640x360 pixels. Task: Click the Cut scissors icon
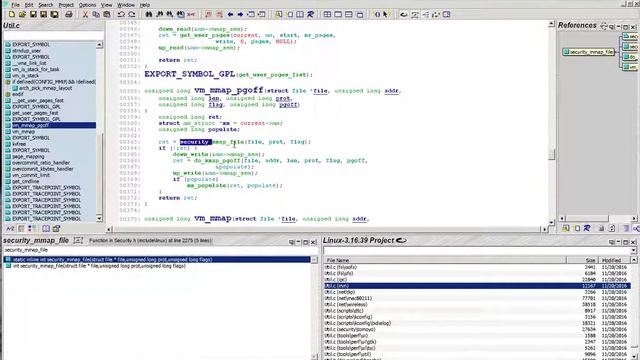85,14
